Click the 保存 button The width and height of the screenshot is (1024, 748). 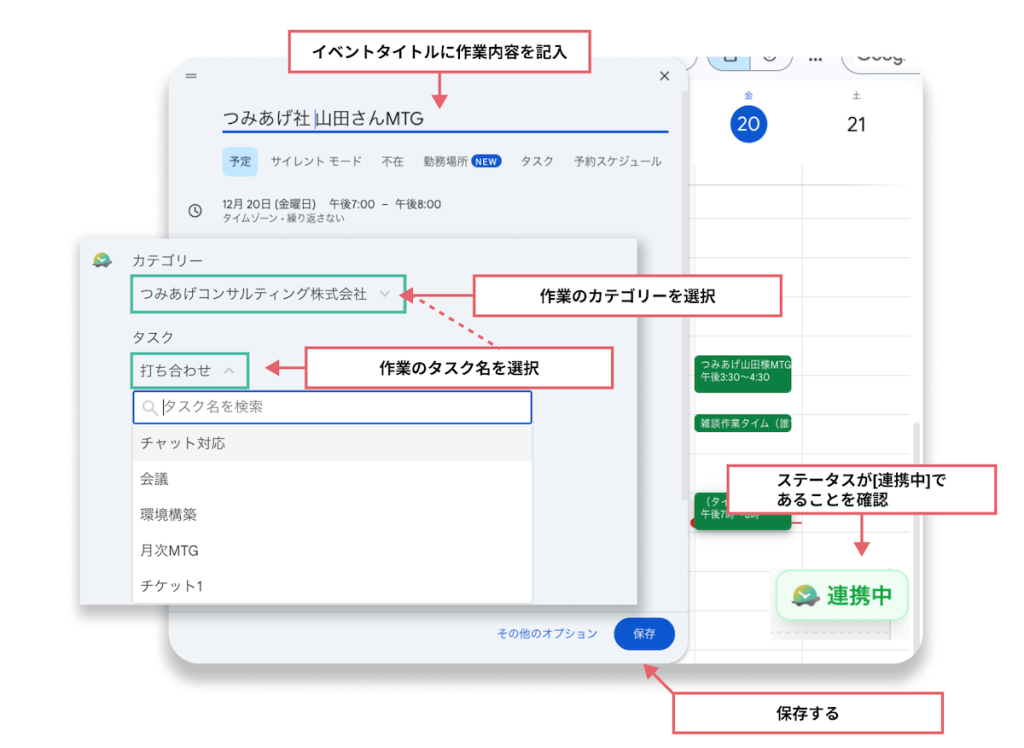click(644, 634)
